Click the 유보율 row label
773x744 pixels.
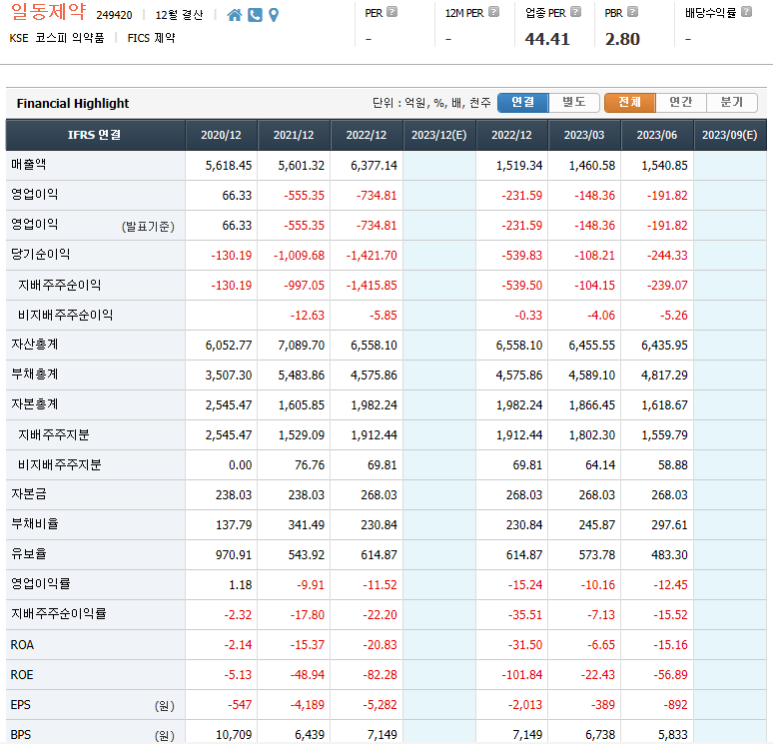[29, 554]
